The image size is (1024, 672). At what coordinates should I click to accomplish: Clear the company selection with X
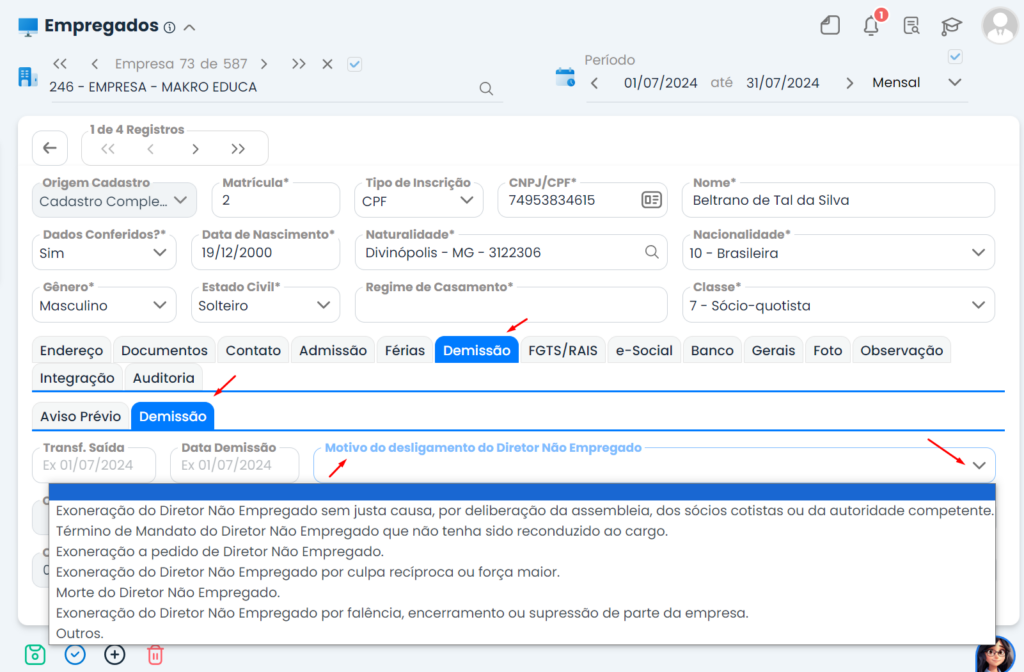point(327,64)
